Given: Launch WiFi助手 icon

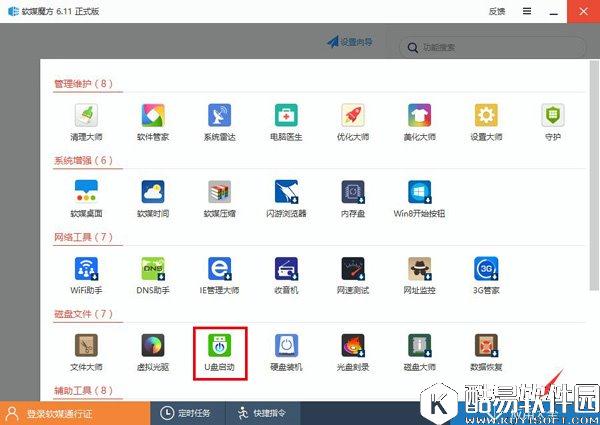Looking at the screenshot, I should (x=86, y=269).
